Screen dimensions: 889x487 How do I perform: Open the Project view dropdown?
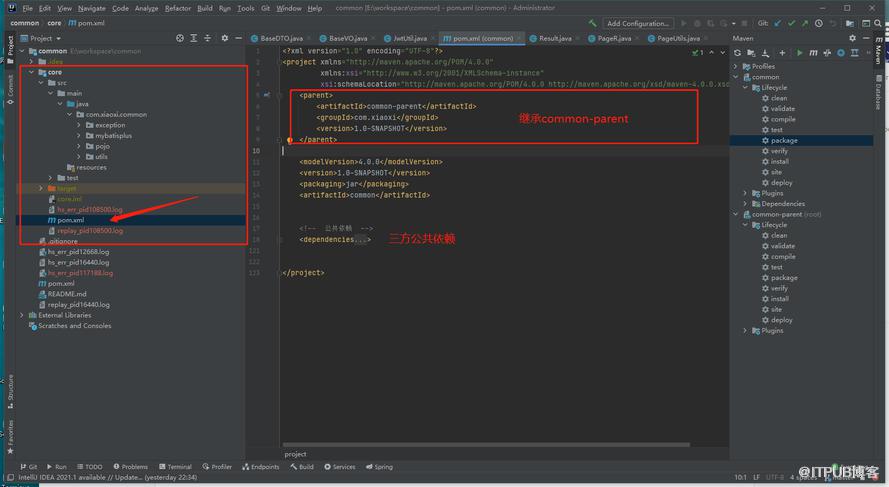click(41, 38)
